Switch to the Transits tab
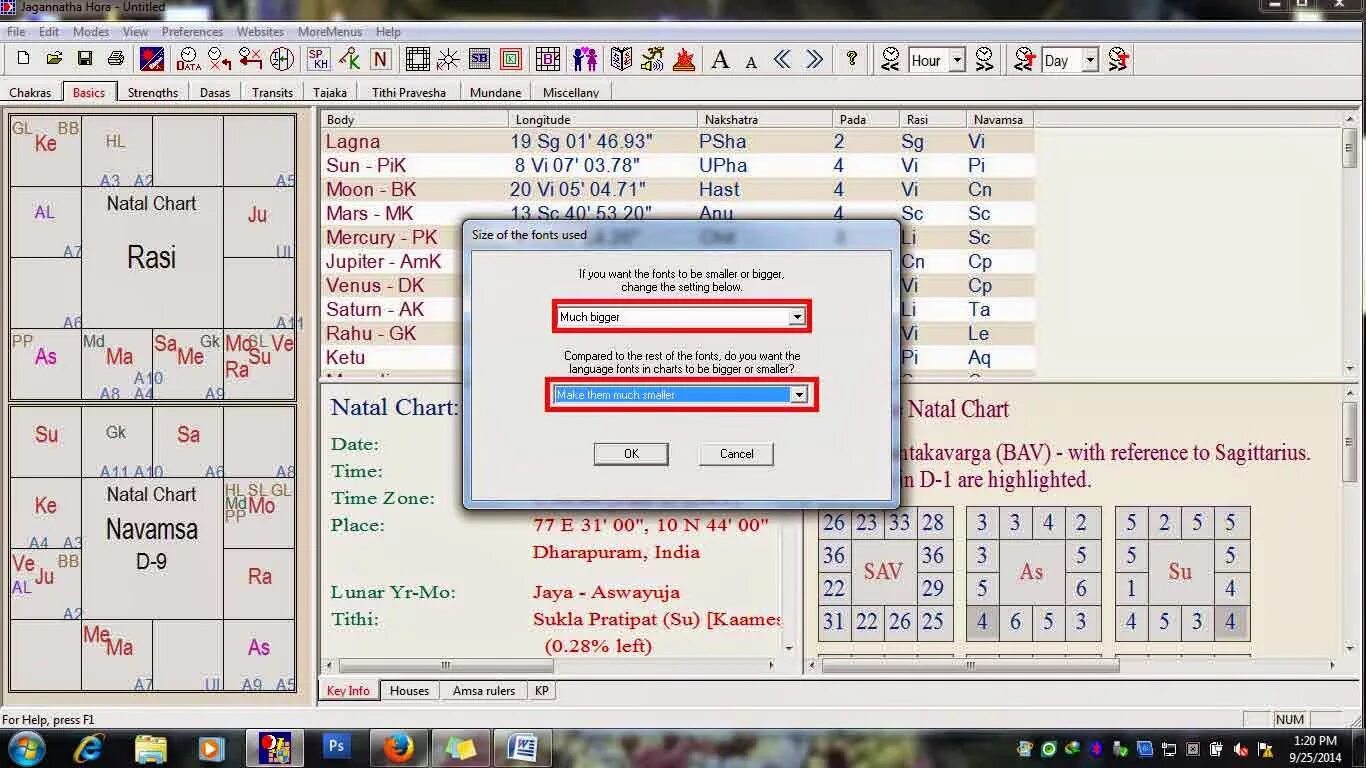The width and height of the screenshot is (1366, 768). click(x=272, y=92)
